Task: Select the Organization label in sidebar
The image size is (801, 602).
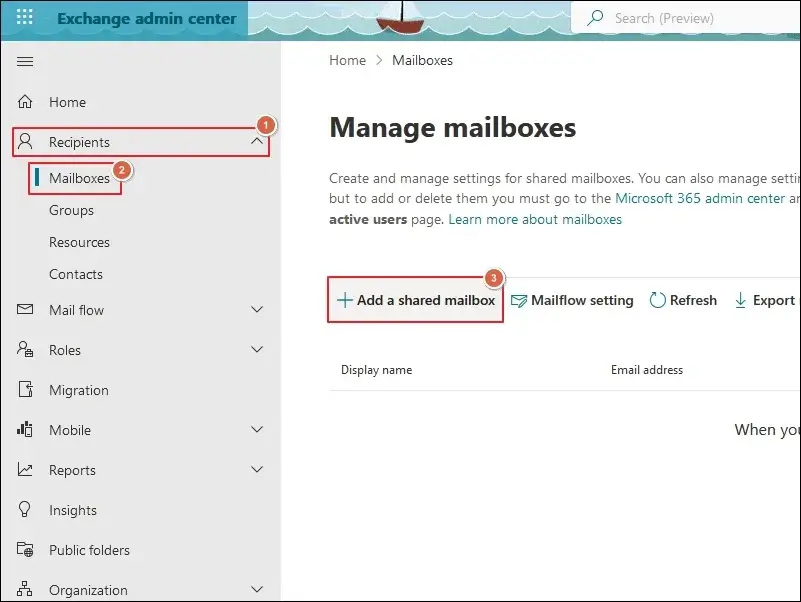Action: coord(88,590)
